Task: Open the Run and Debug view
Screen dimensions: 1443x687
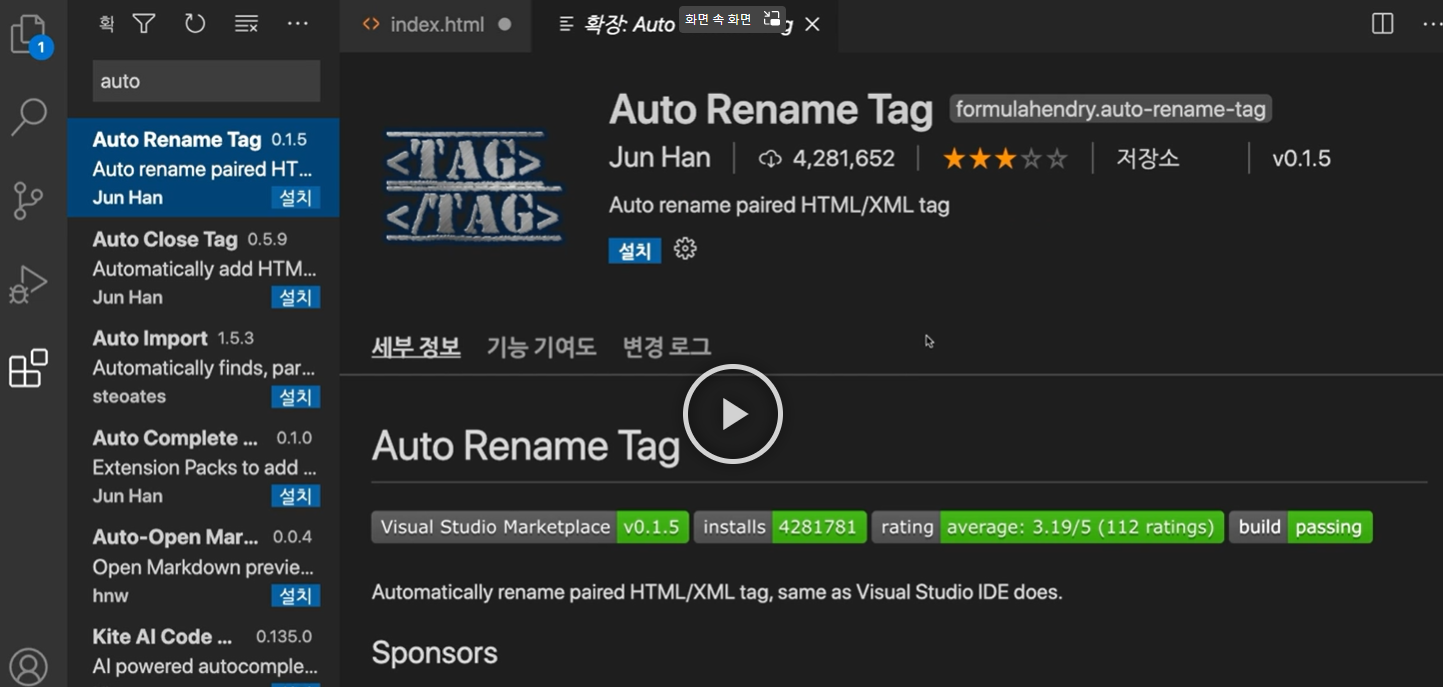Action: pyautogui.click(x=29, y=284)
